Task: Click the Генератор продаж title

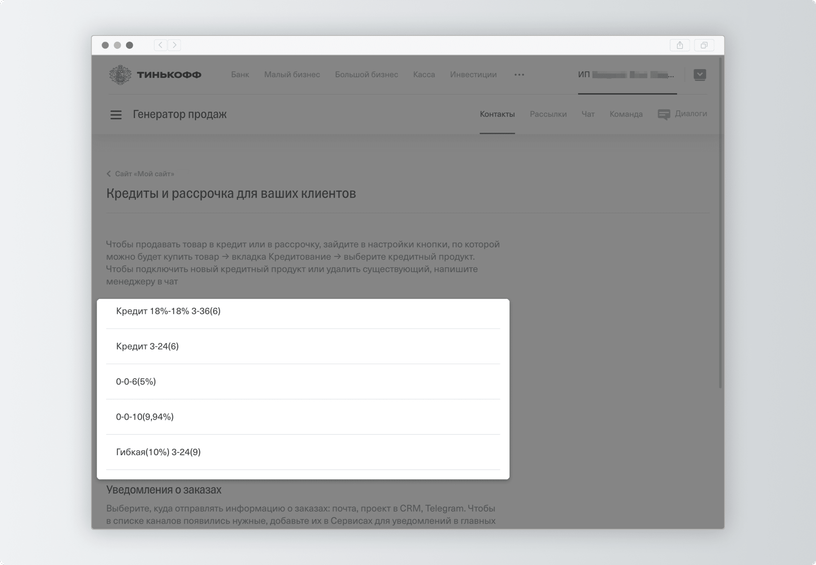Action: pyautogui.click(x=180, y=114)
